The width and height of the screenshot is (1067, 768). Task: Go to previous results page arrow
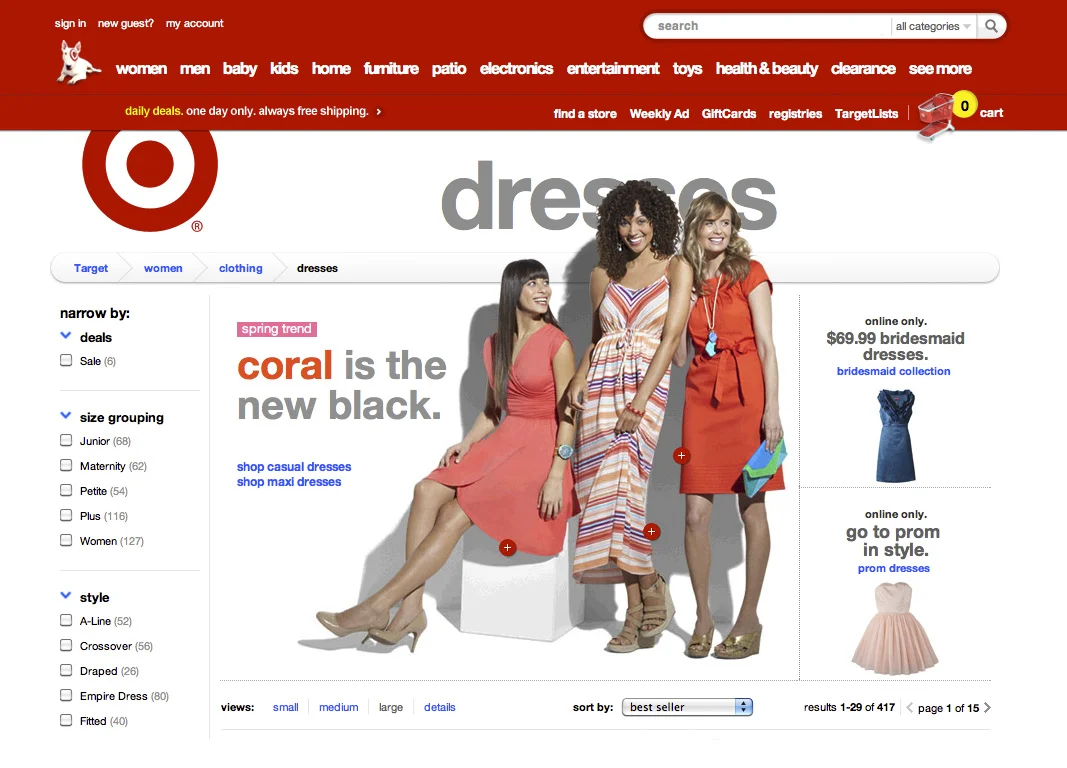pos(909,707)
